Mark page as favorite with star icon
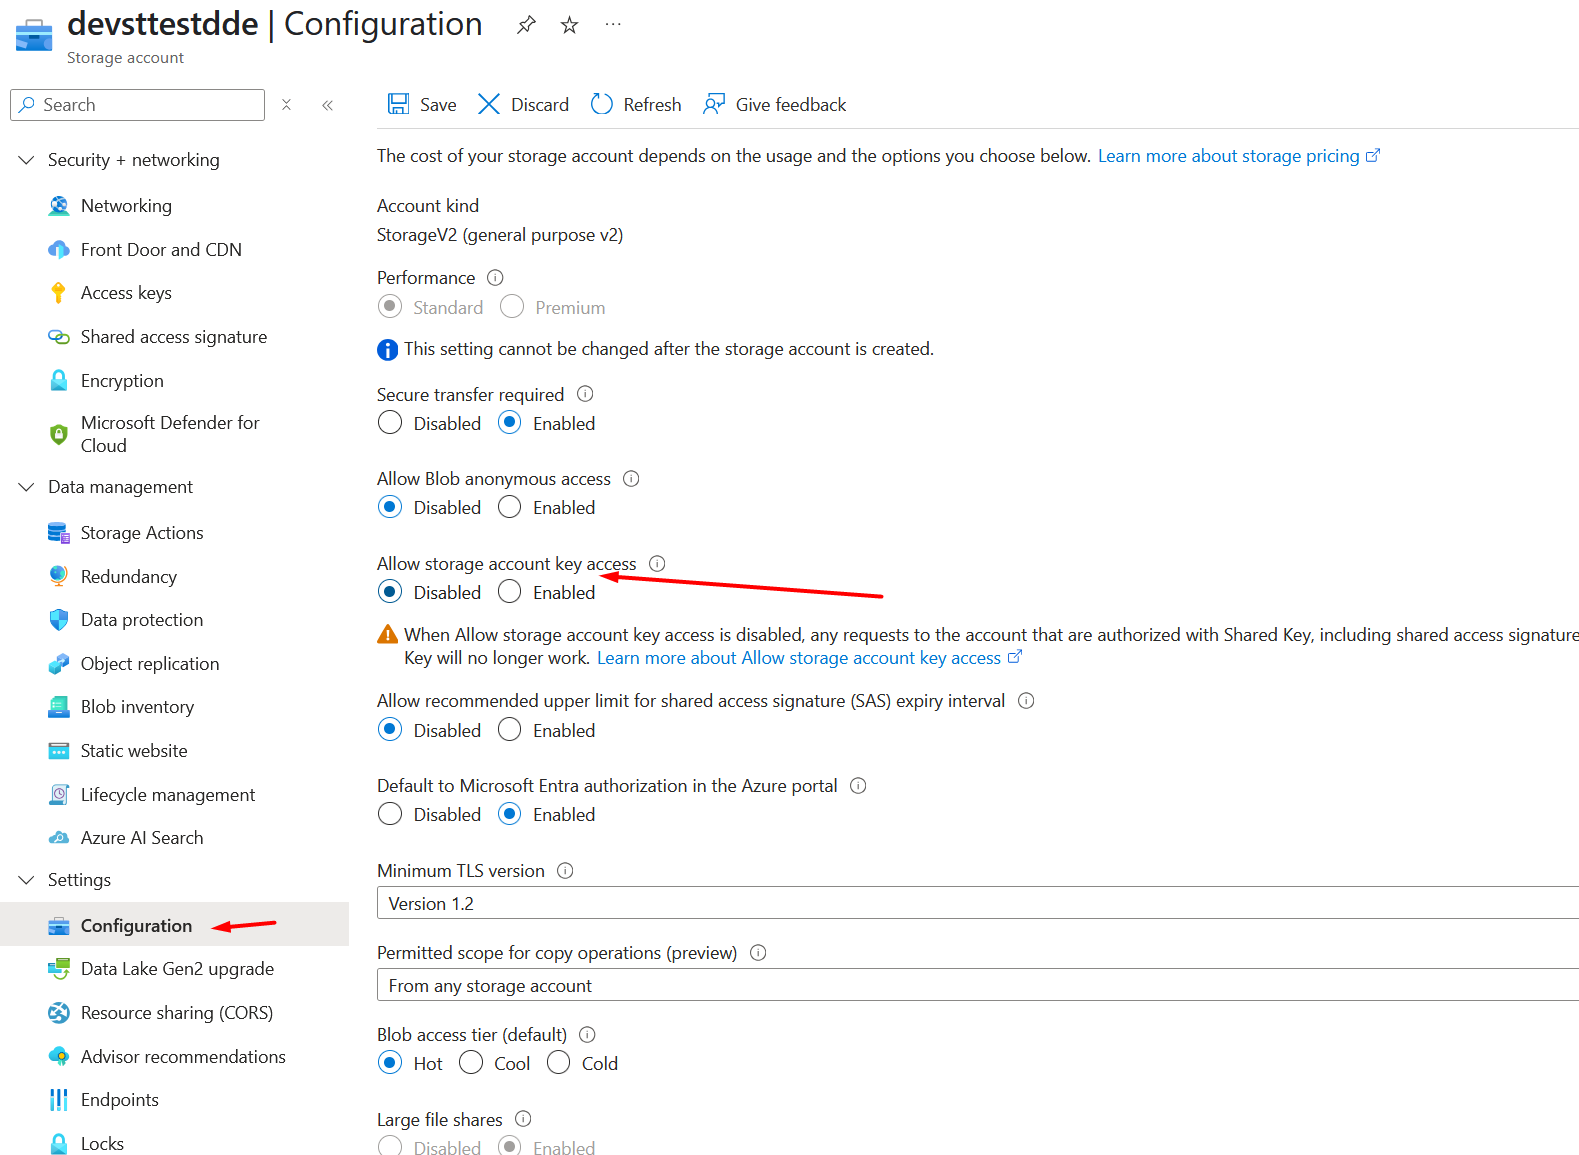1579x1155 pixels. (569, 25)
